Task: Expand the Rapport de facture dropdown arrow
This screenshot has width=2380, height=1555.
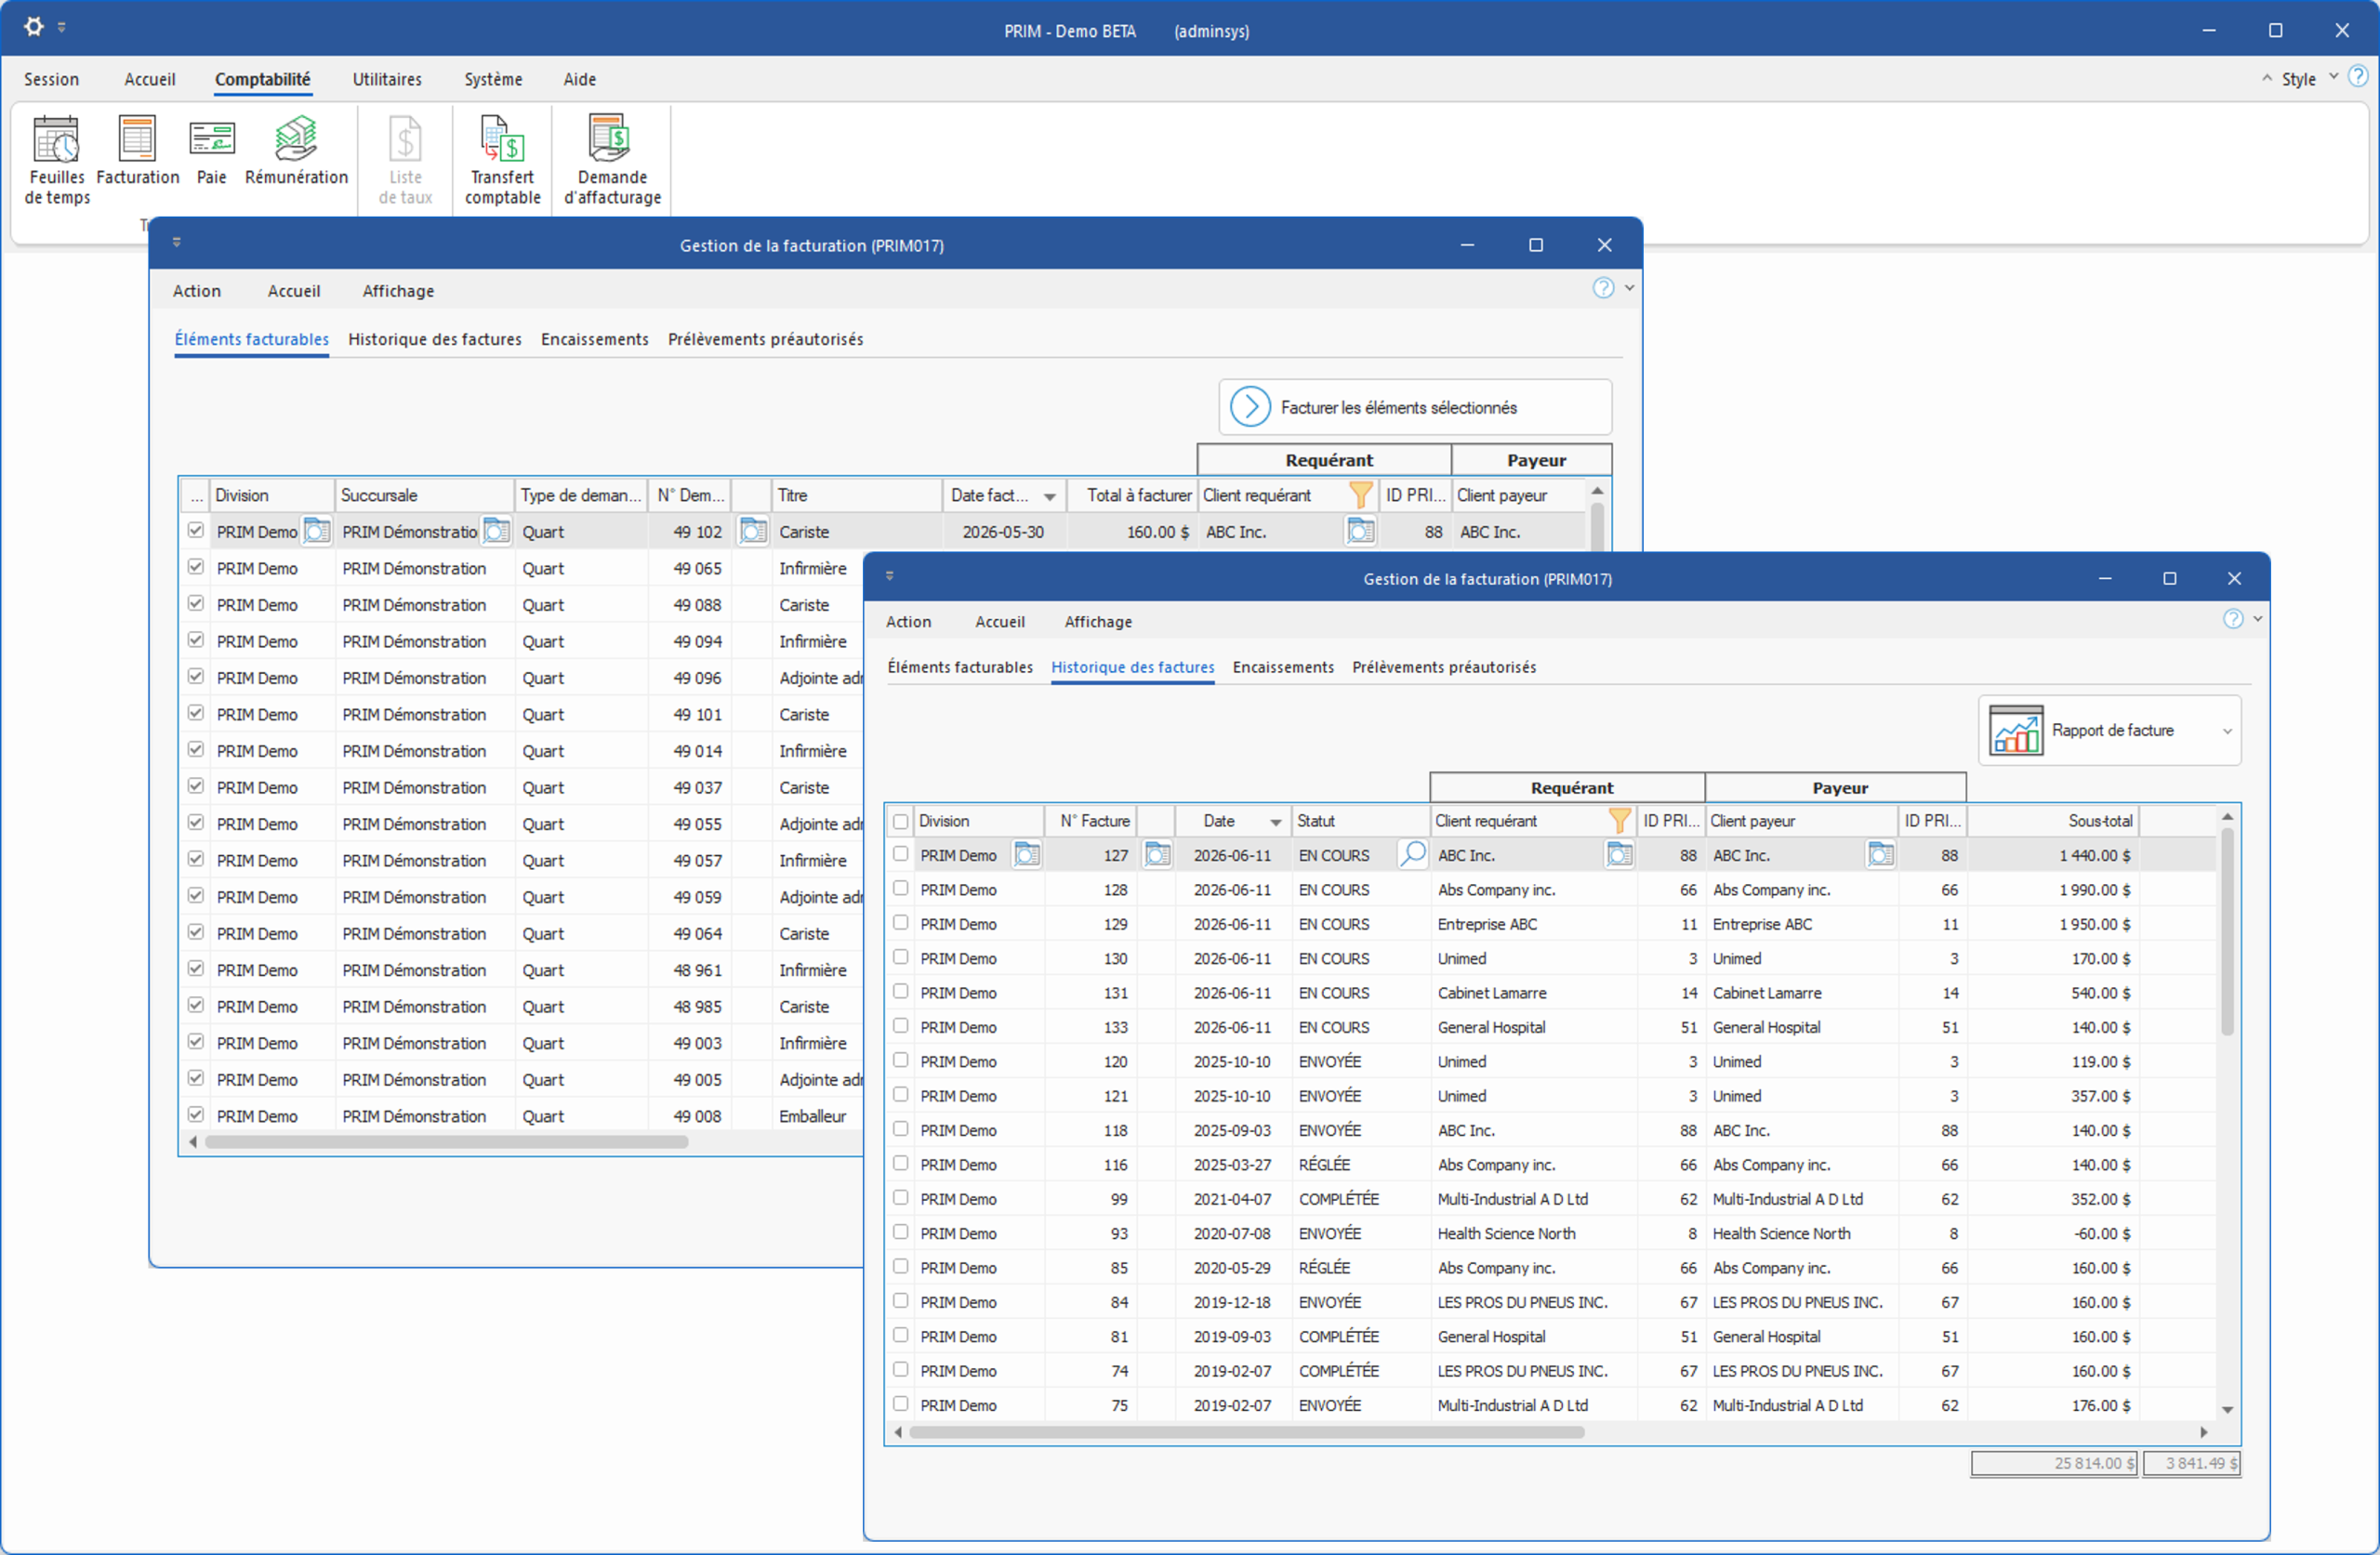Action: [x=2227, y=731]
